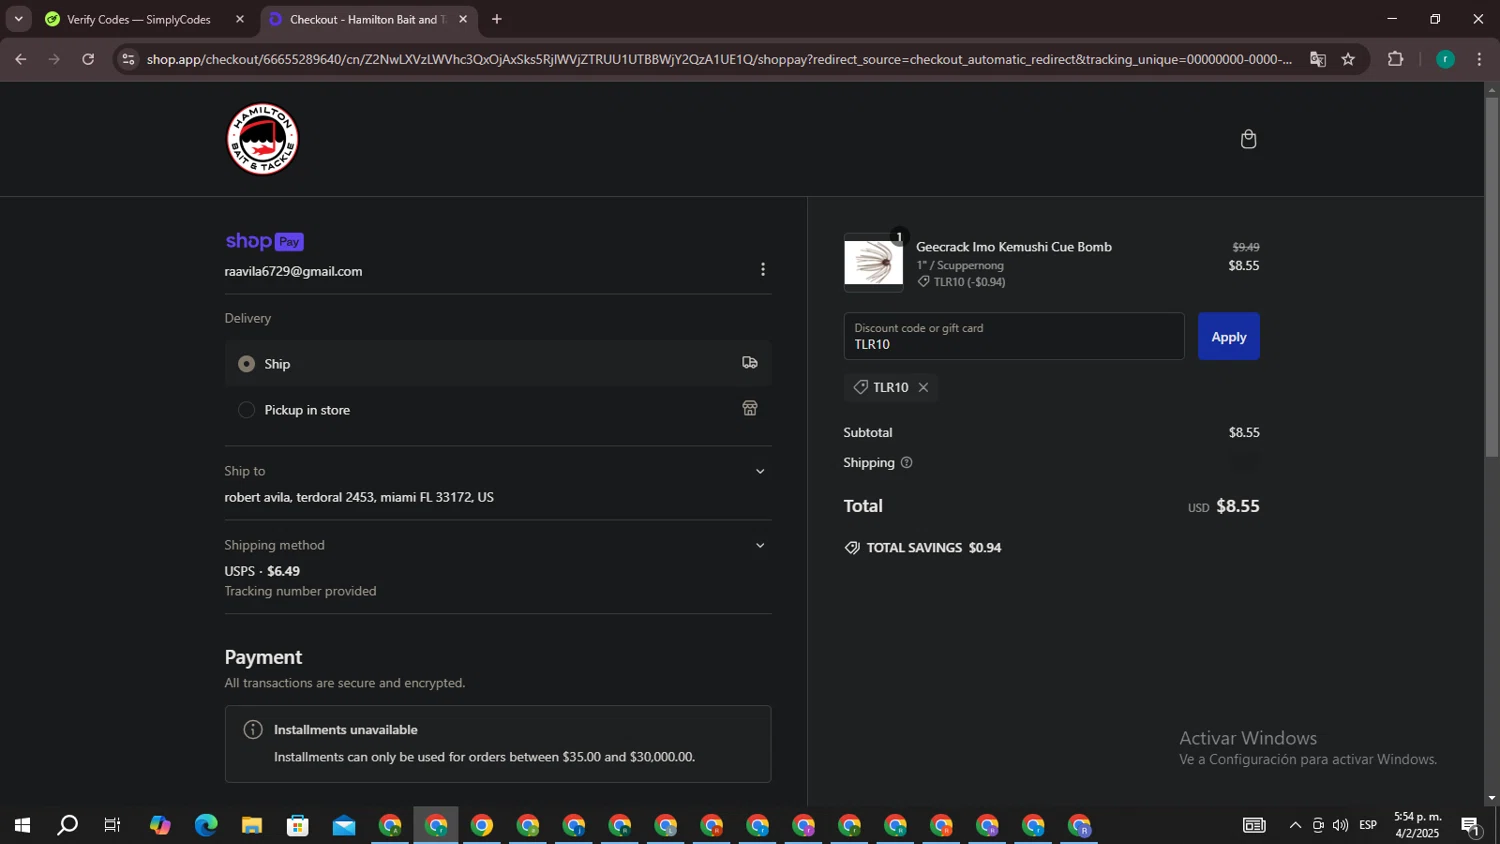Focus the discount code or gift card field
The height and width of the screenshot is (844, 1500).
(1014, 336)
